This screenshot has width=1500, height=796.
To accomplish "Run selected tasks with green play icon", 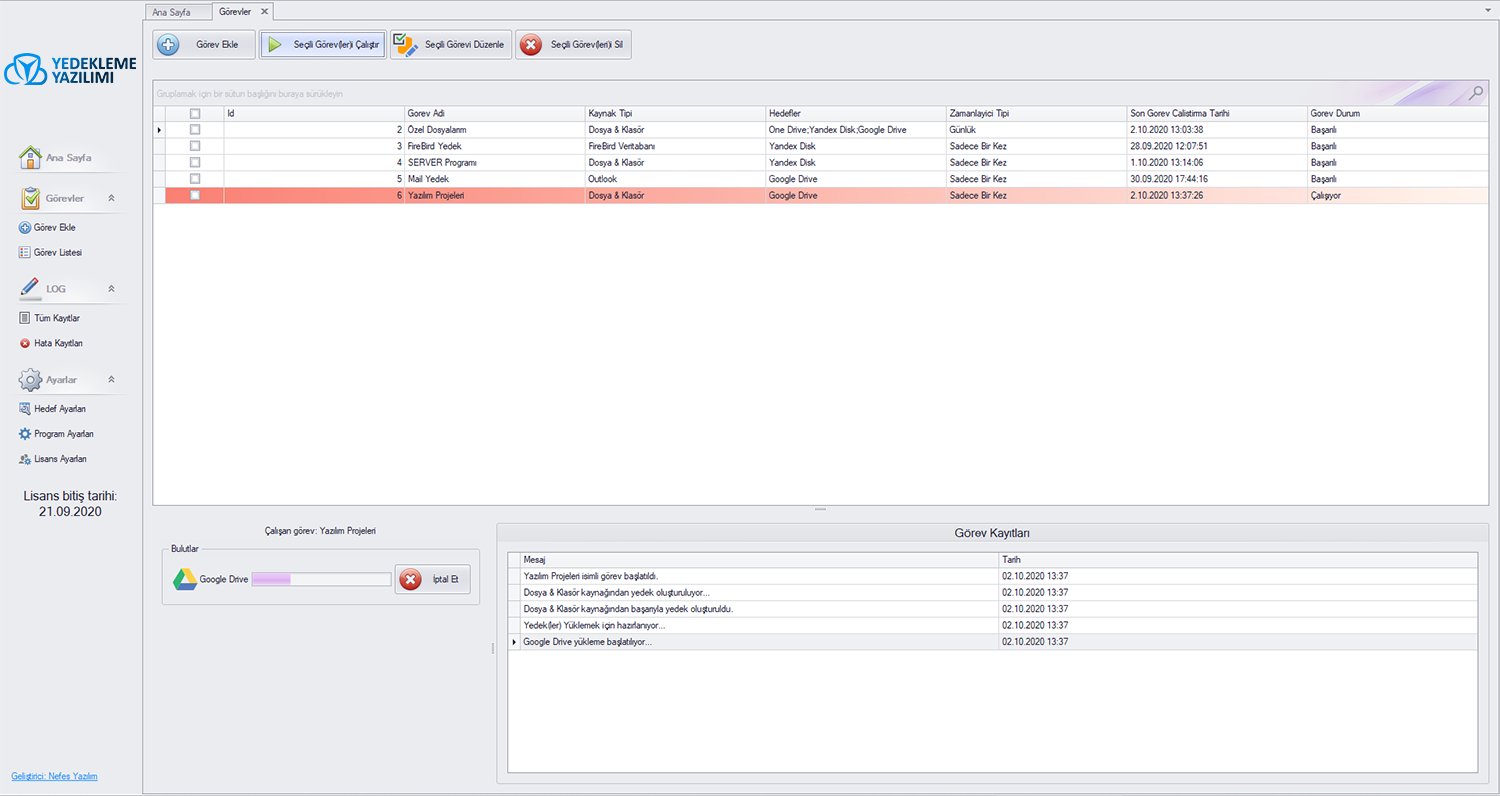I will coord(275,45).
